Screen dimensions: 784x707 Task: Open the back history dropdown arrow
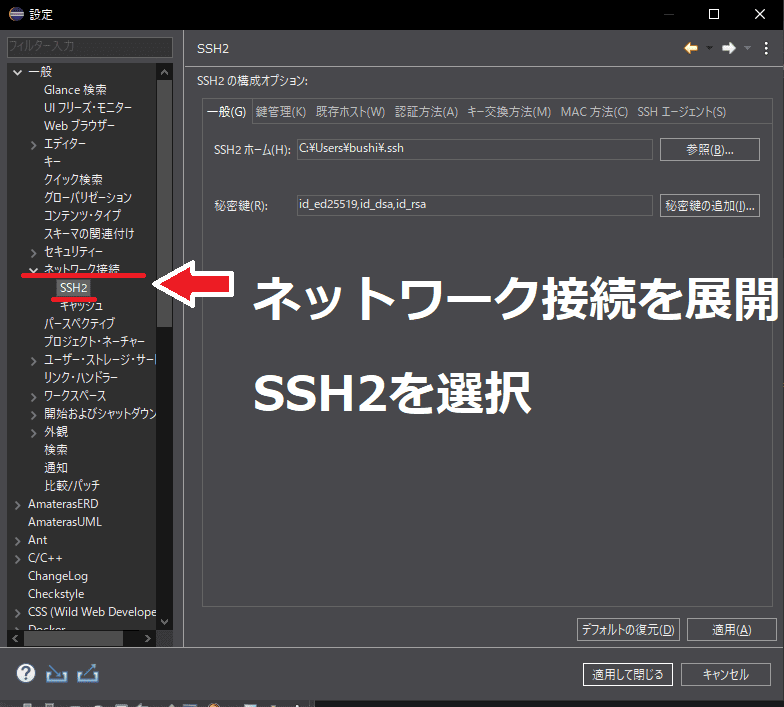pos(709,48)
